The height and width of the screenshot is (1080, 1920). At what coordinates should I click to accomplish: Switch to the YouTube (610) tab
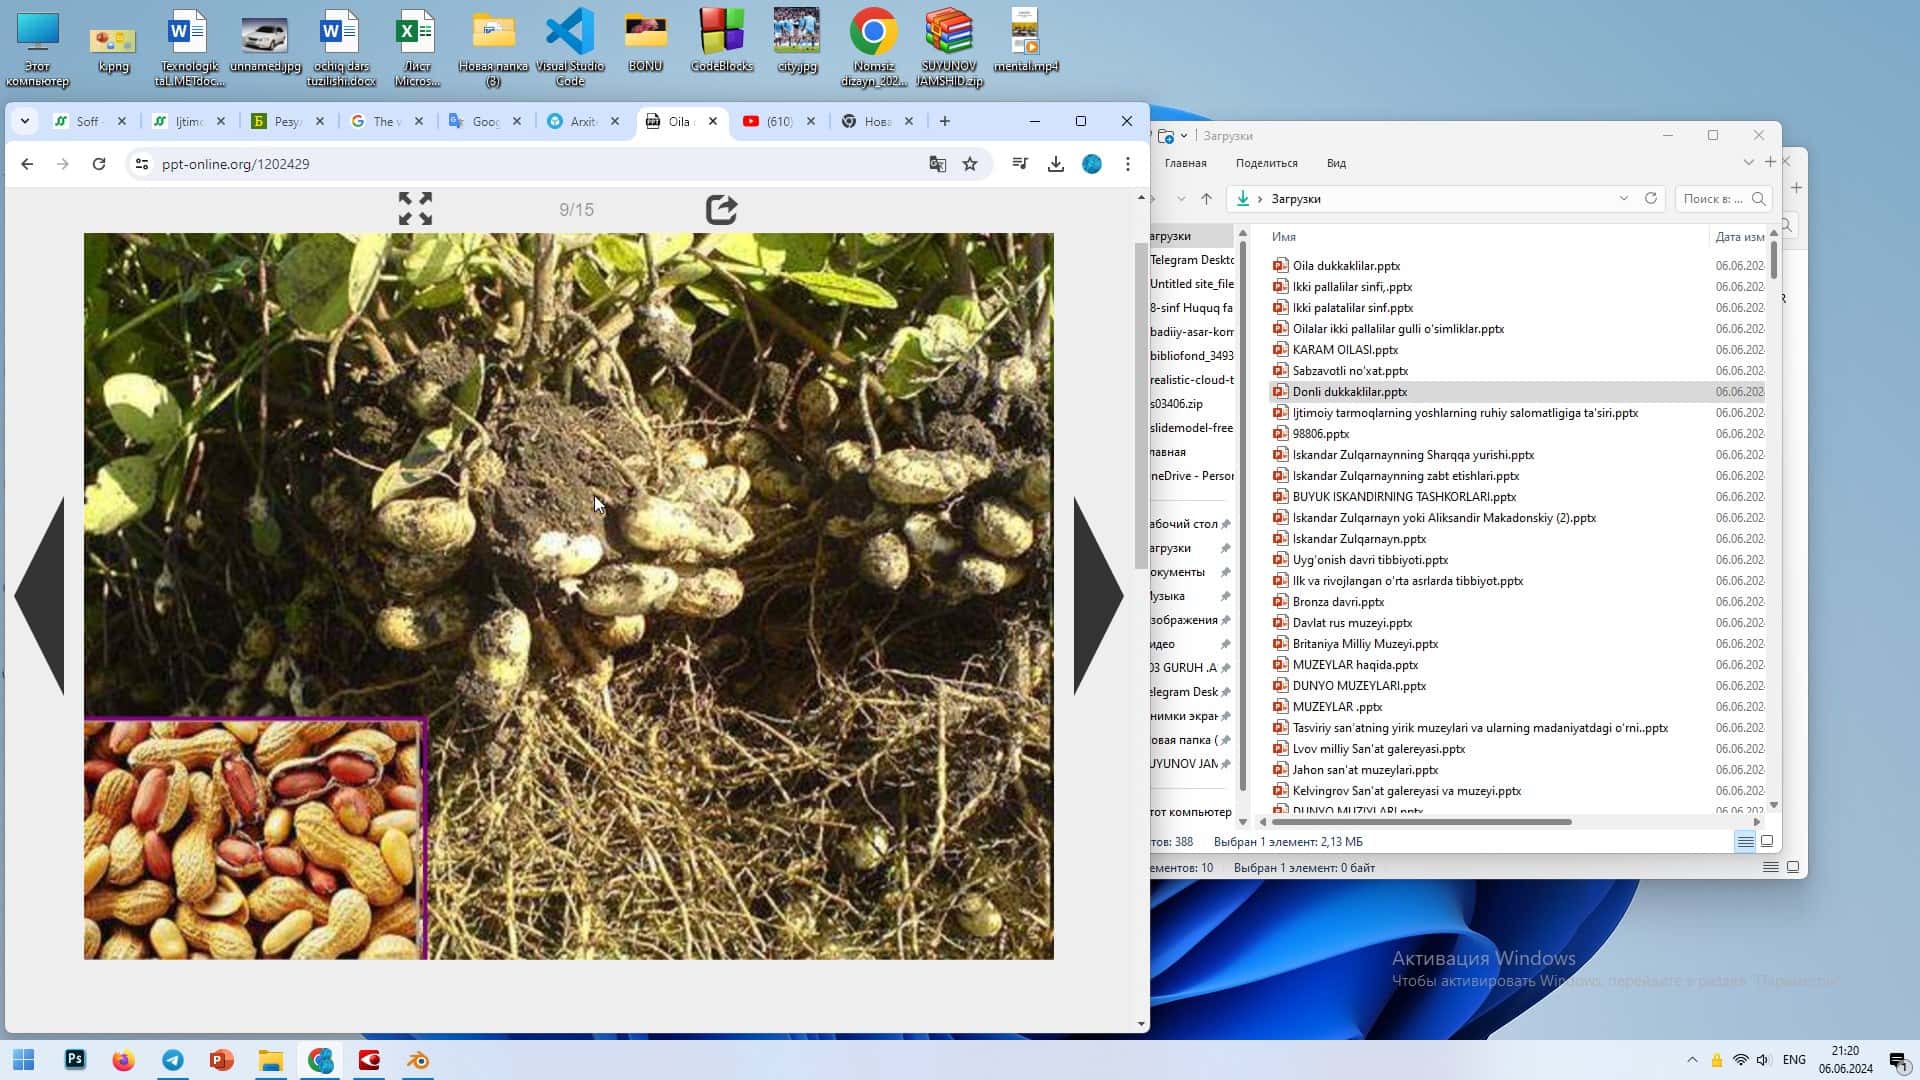pyautogui.click(x=778, y=121)
